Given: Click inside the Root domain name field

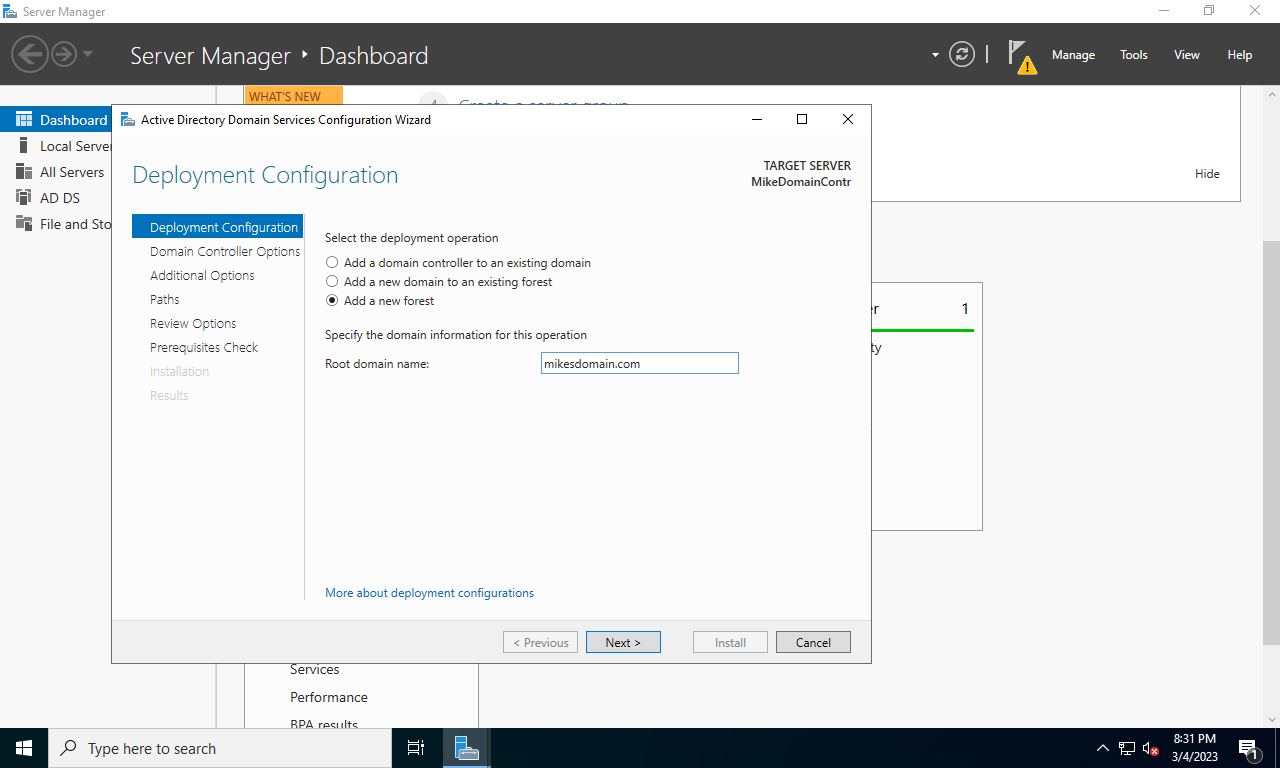Looking at the screenshot, I should click(x=639, y=363).
